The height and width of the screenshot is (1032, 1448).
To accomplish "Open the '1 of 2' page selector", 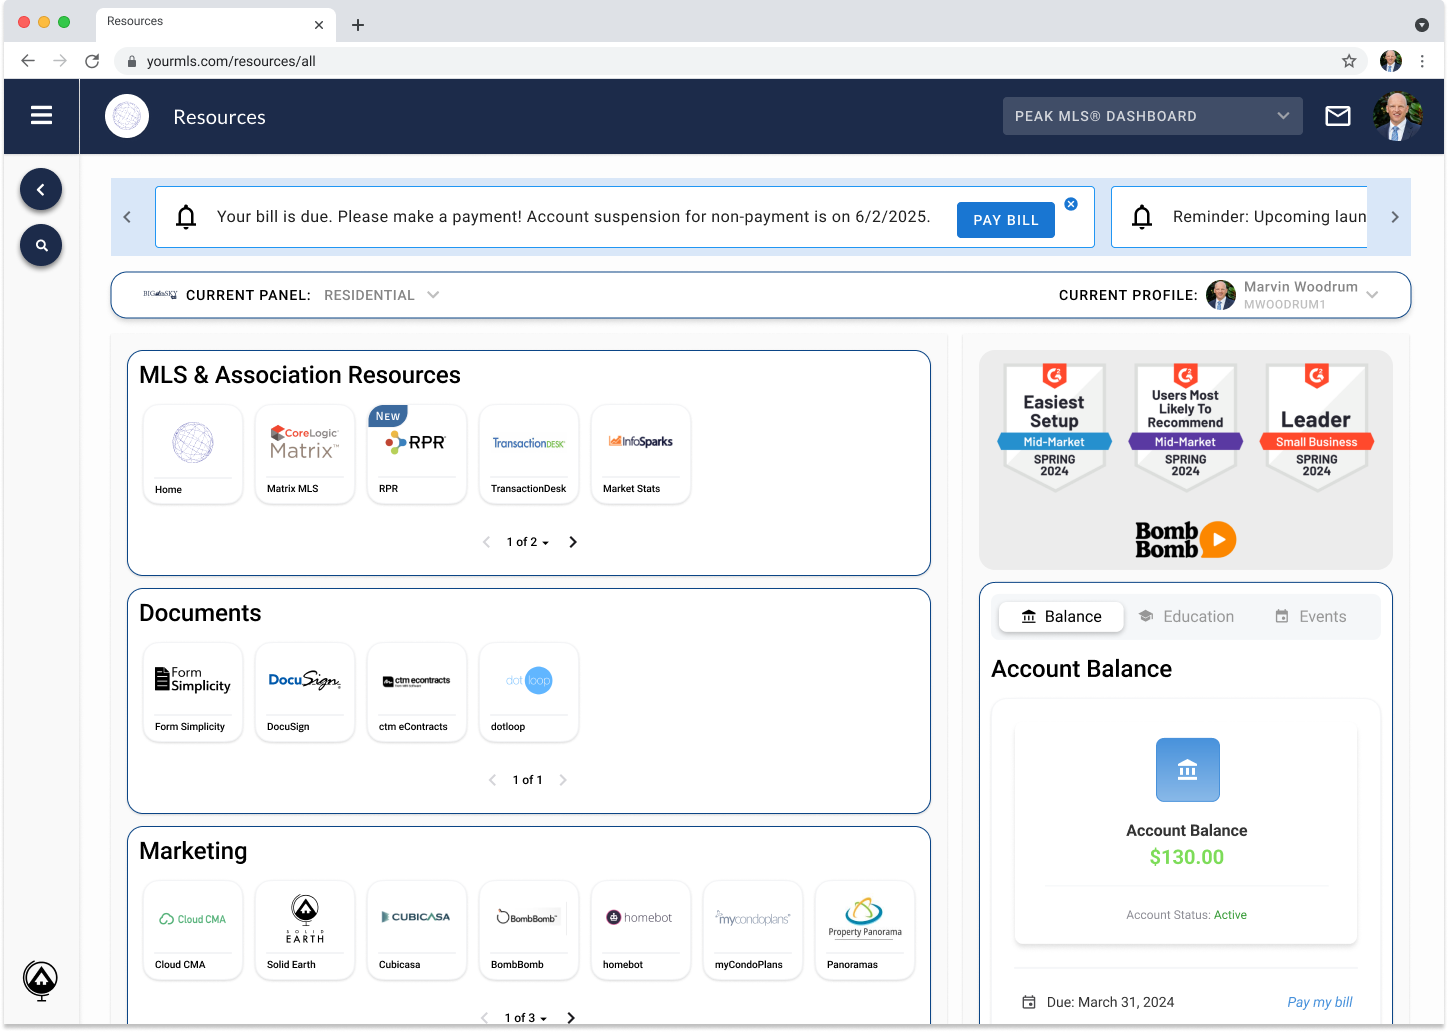I will tap(527, 542).
